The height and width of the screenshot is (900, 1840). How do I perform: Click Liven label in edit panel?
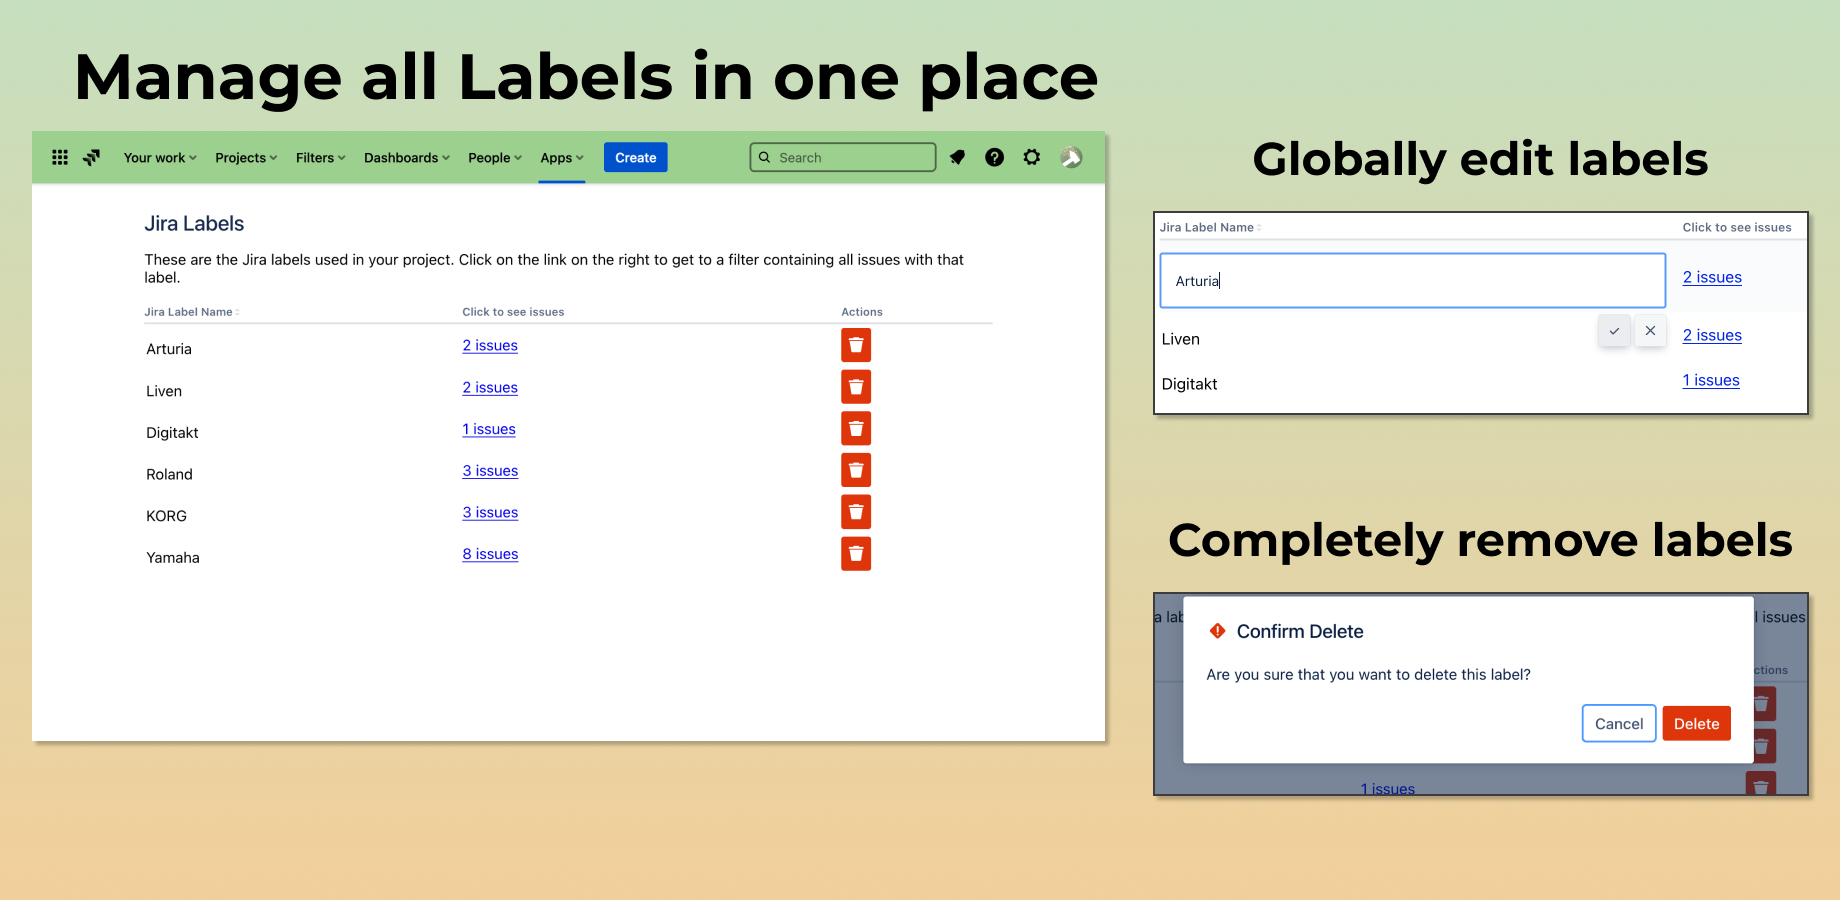pos(1181,339)
